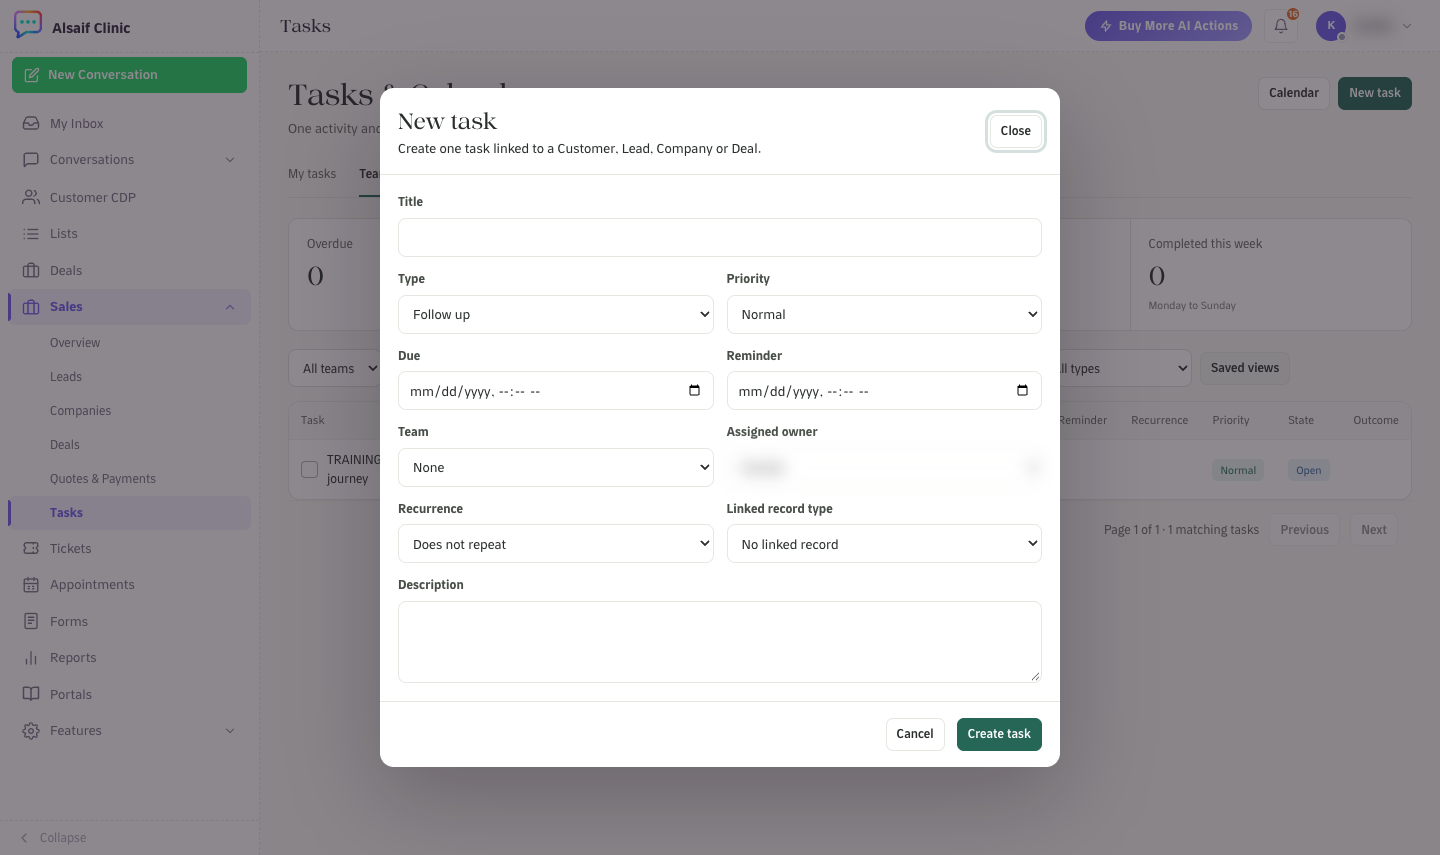Click the Reports bar chart icon
Viewport: 1440px width, 855px height.
click(31, 658)
